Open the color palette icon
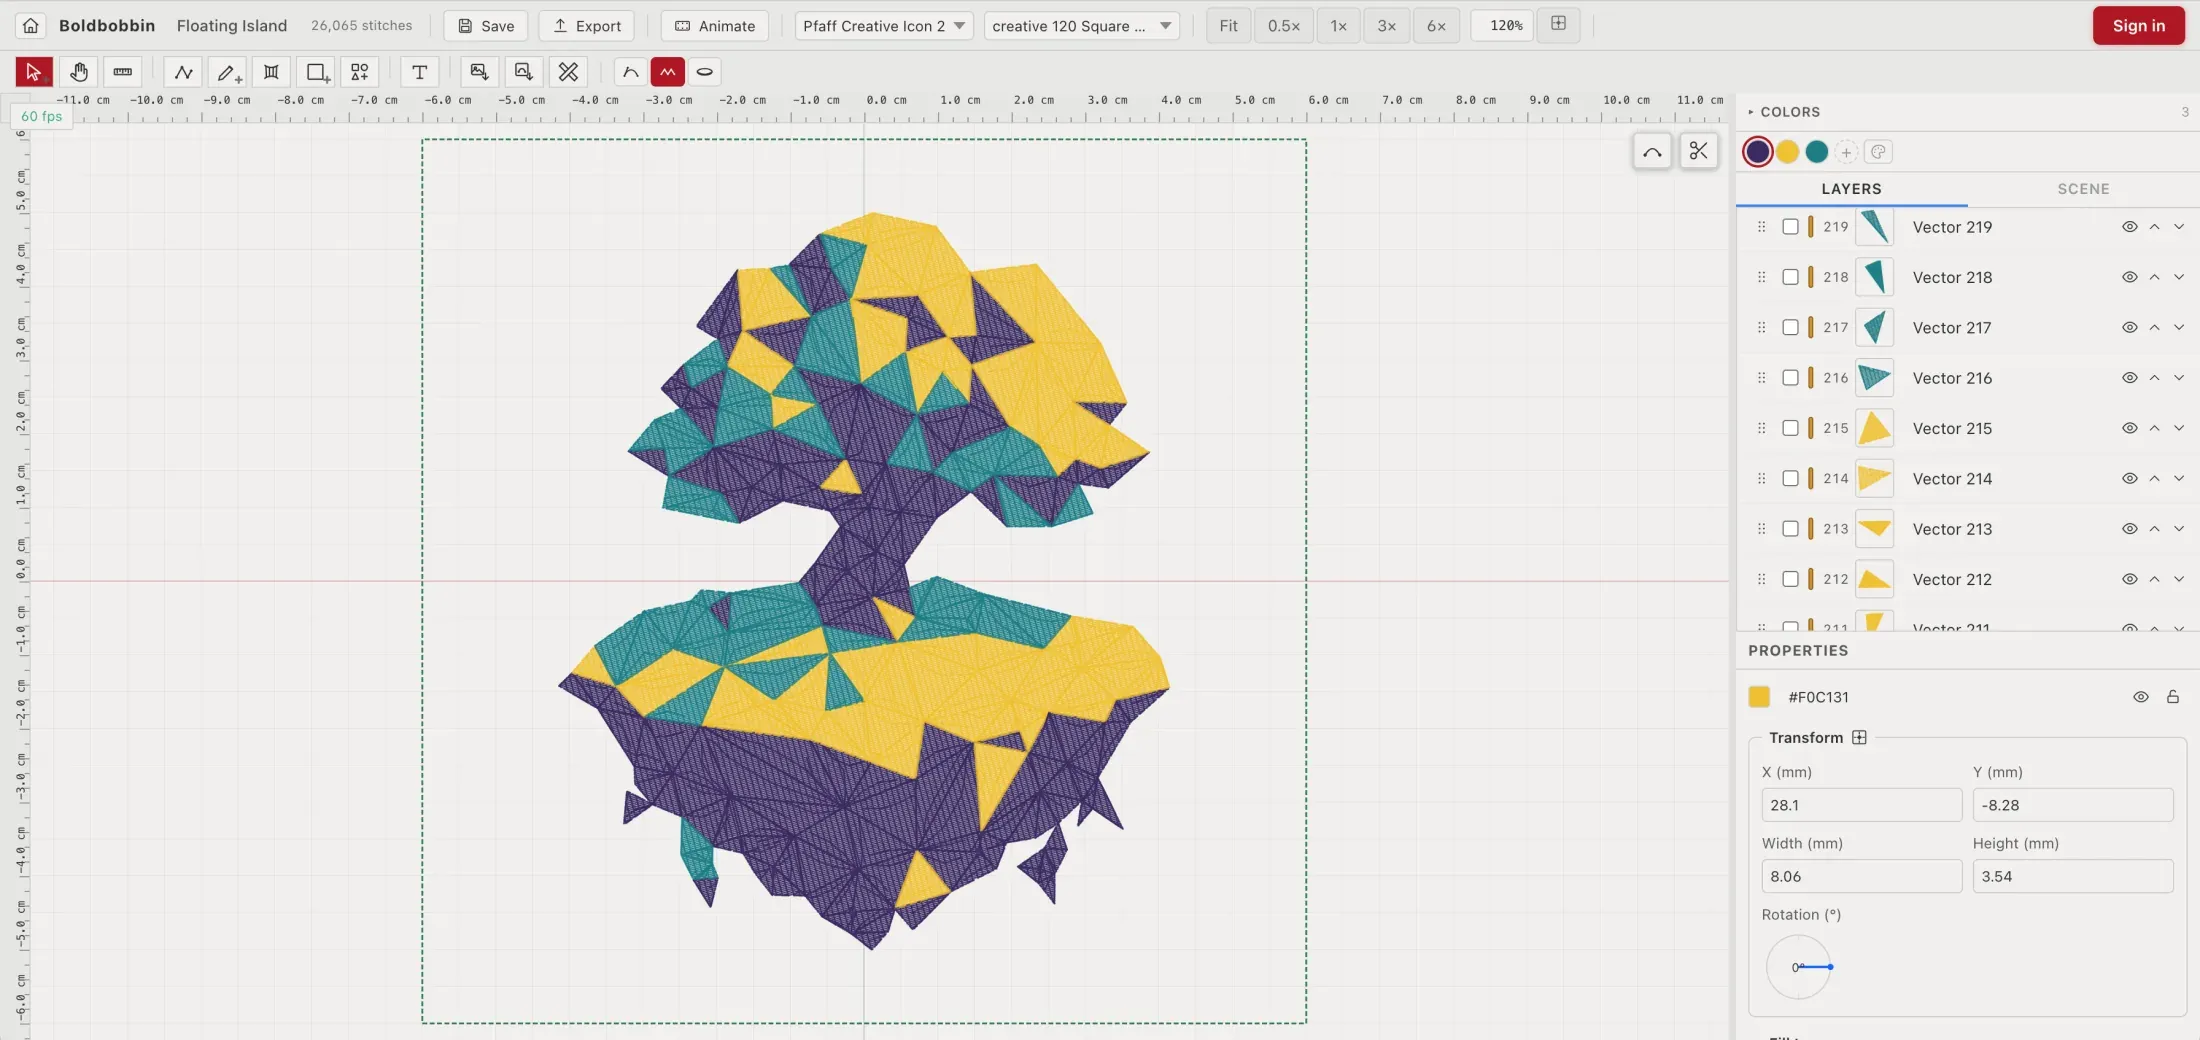The width and height of the screenshot is (2200, 1040). pos(1878,152)
